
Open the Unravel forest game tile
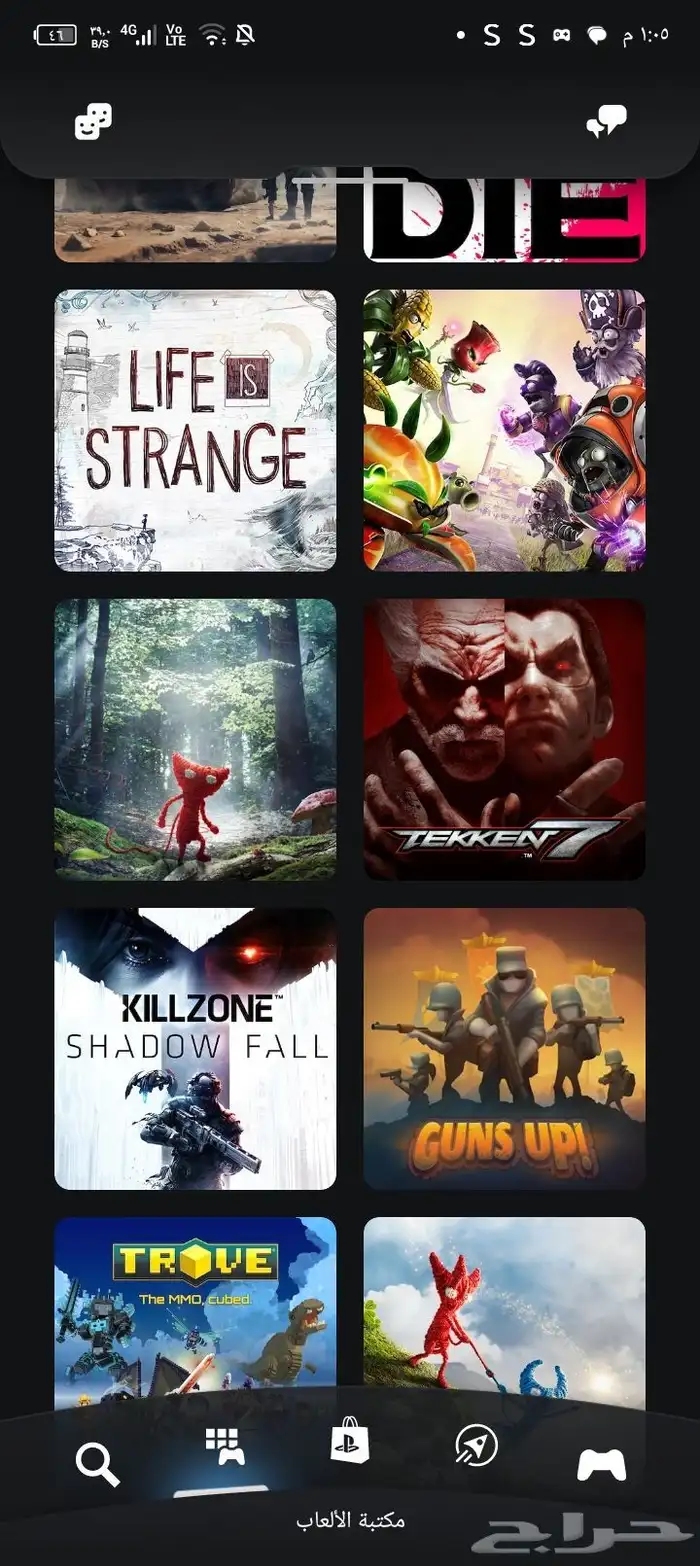coord(195,740)
